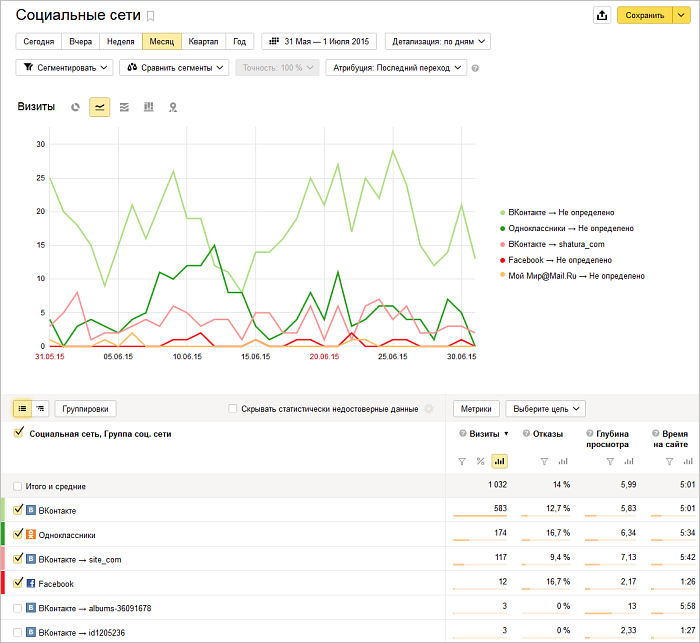This screenshot has height=643, width=700.
Task: Click the Facebook row network icon
Action: [31, 584]
